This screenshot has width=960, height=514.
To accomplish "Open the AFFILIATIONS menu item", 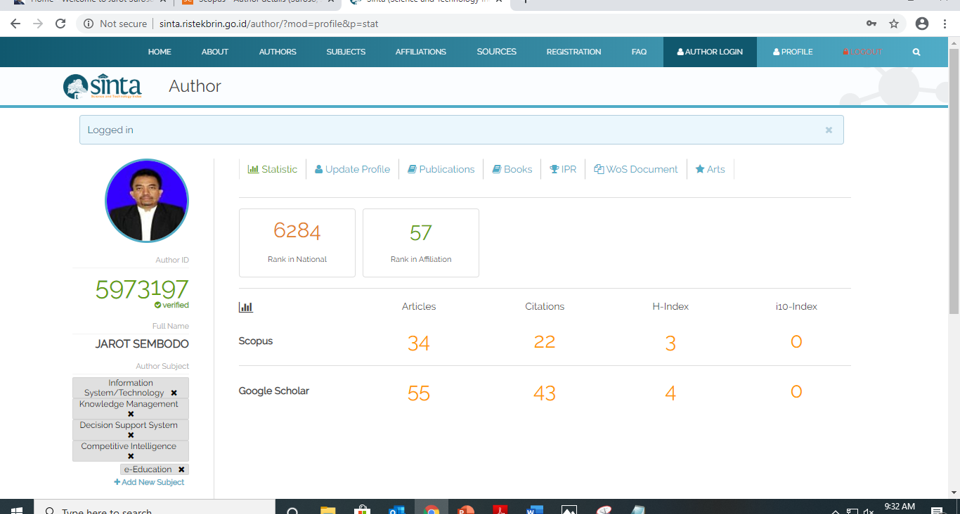I will pyautogui.click(x=420, y=52).
